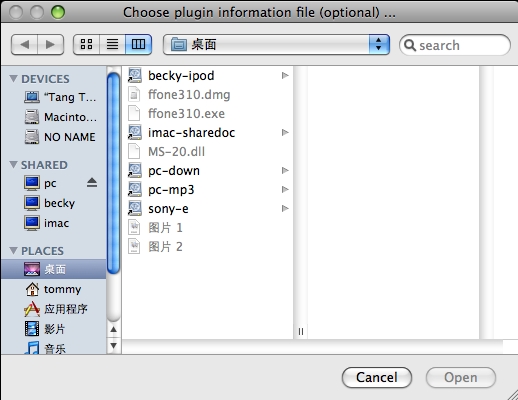The width and height of the screenshot is (518, 400).
Task: Select the imac-sharedoc folder
Action: click(x=208, y=133)
